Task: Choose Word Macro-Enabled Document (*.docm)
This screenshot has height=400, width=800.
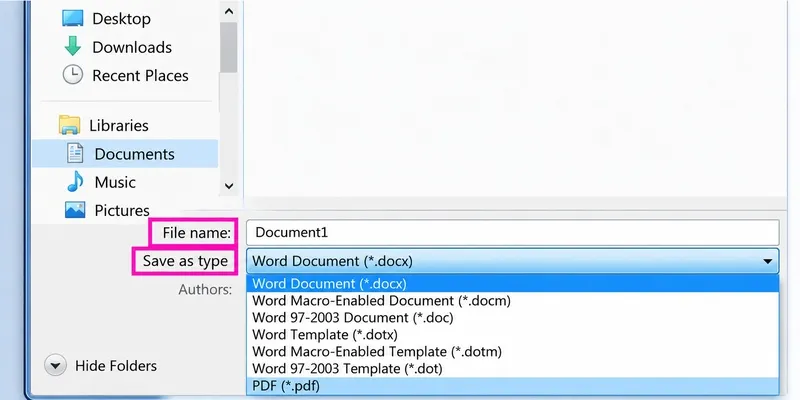Action: [x=513, y=301]
